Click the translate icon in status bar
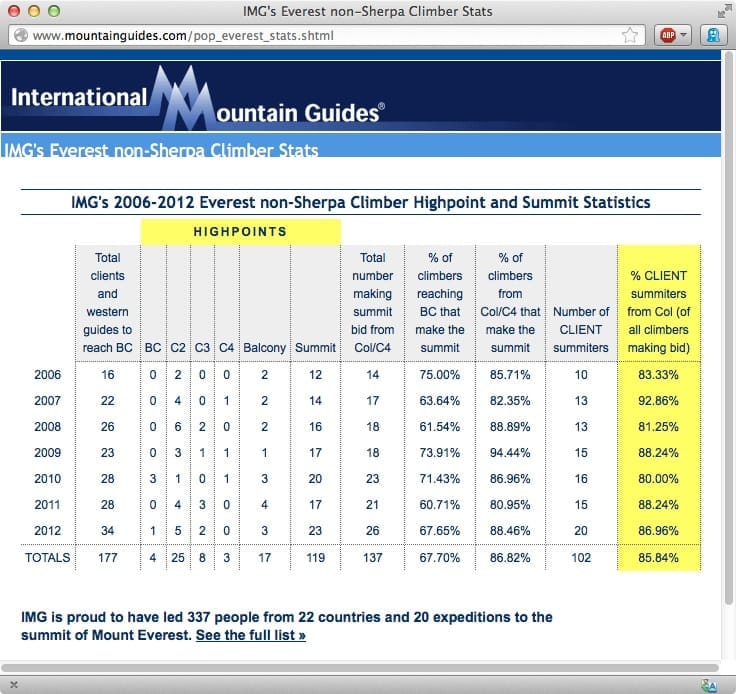 click(709, 686)
